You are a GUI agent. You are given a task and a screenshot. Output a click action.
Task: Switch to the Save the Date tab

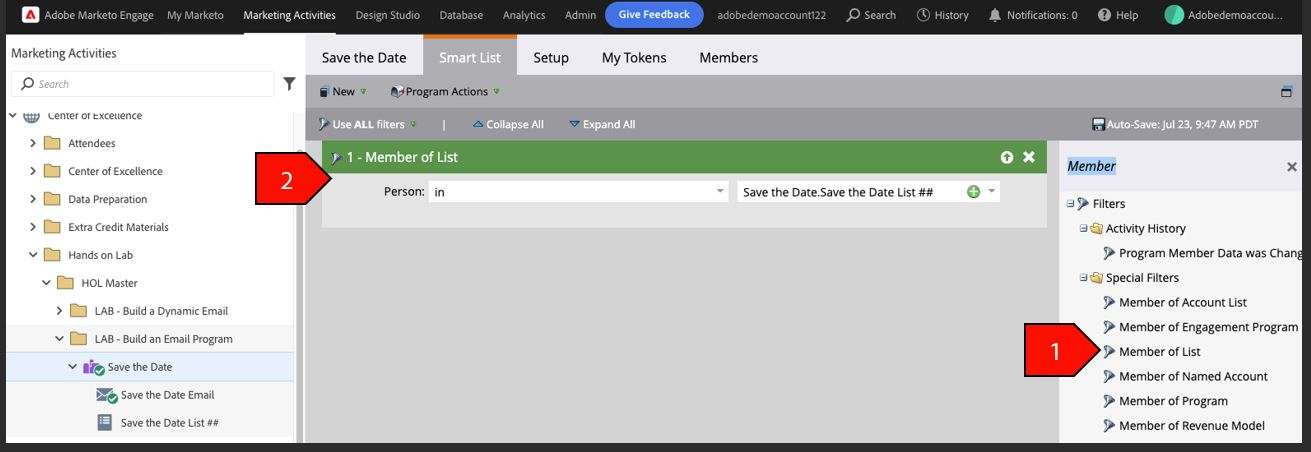coord(364,57)
